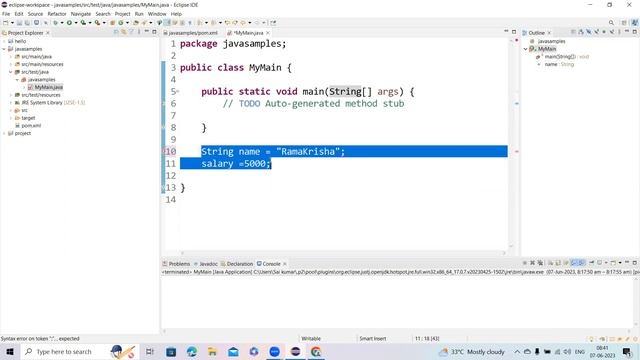This screenshot has width=640, height=360.
Task: Click the Back navigation arrow in toolbar
Action: 243,23
